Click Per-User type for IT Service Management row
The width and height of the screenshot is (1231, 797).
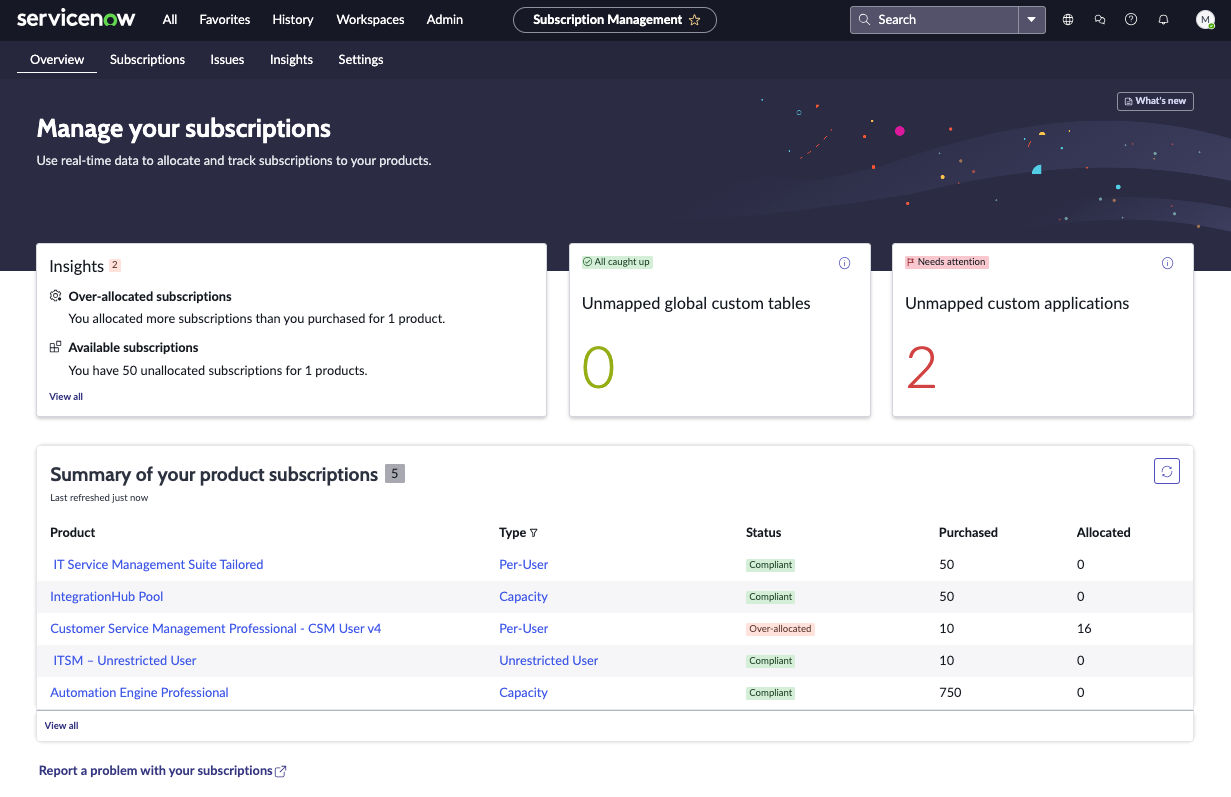pyautogui.click(x=524, y=565)
